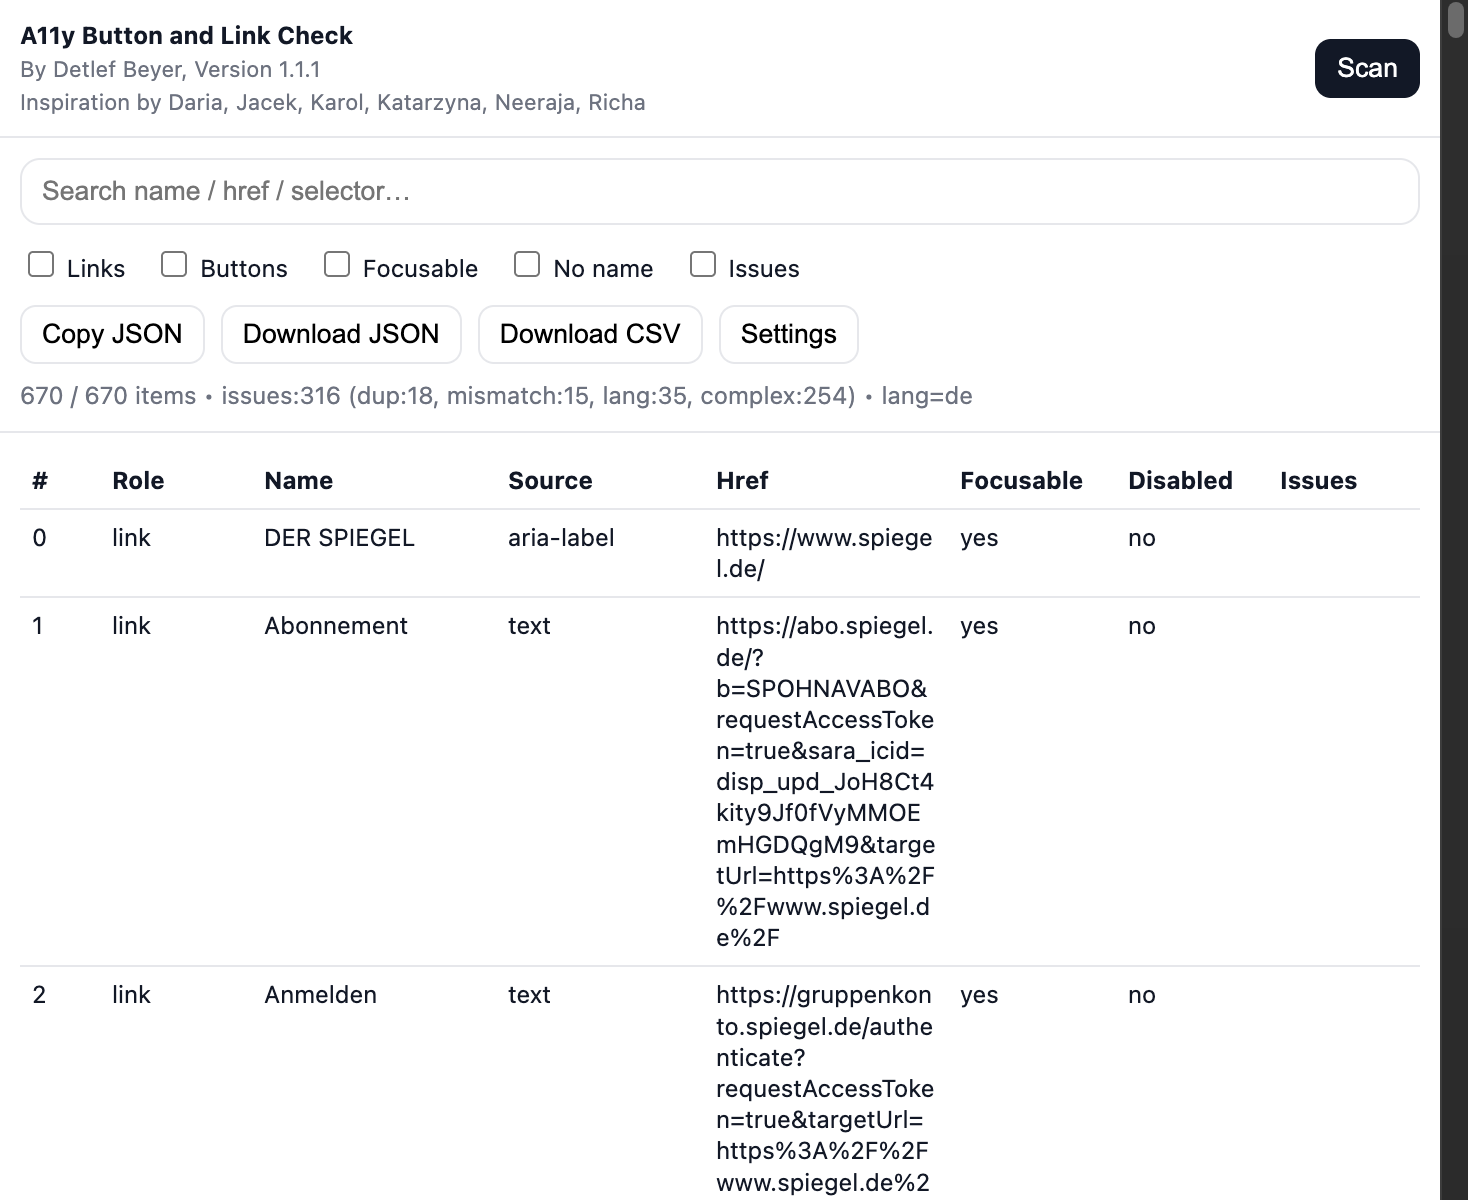Click the Issues column header
This screenshot has width=1468, height=1200.
pyautogui.click(x=1318, y=481)
